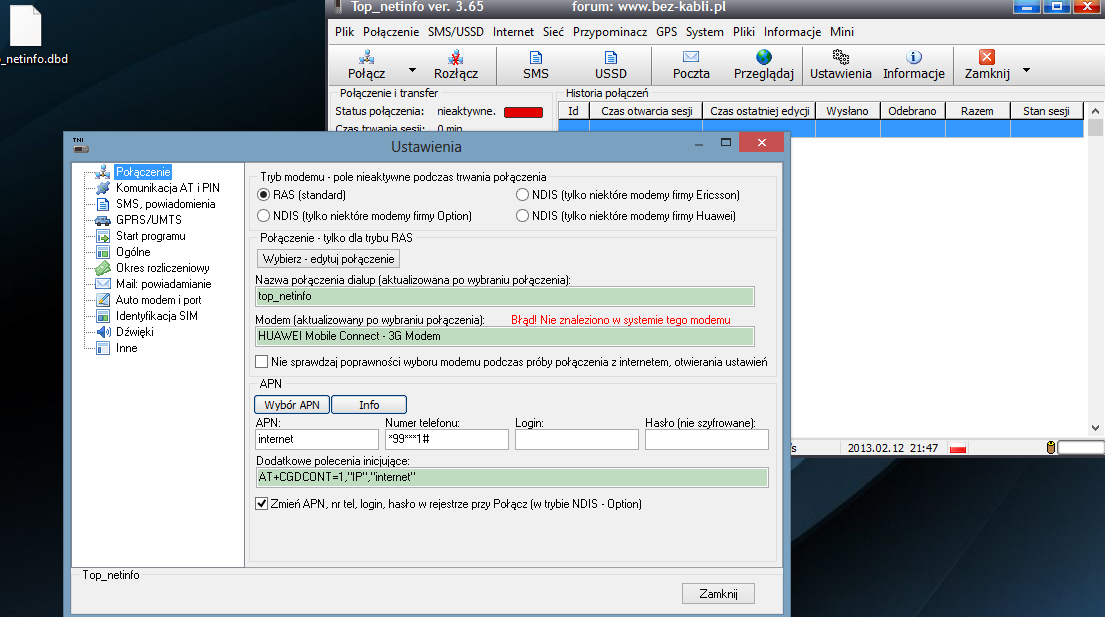This screenshot has height=617, width=1105.
Task: Select NDIS option for Huawei modems
Action: pos(523,216)
